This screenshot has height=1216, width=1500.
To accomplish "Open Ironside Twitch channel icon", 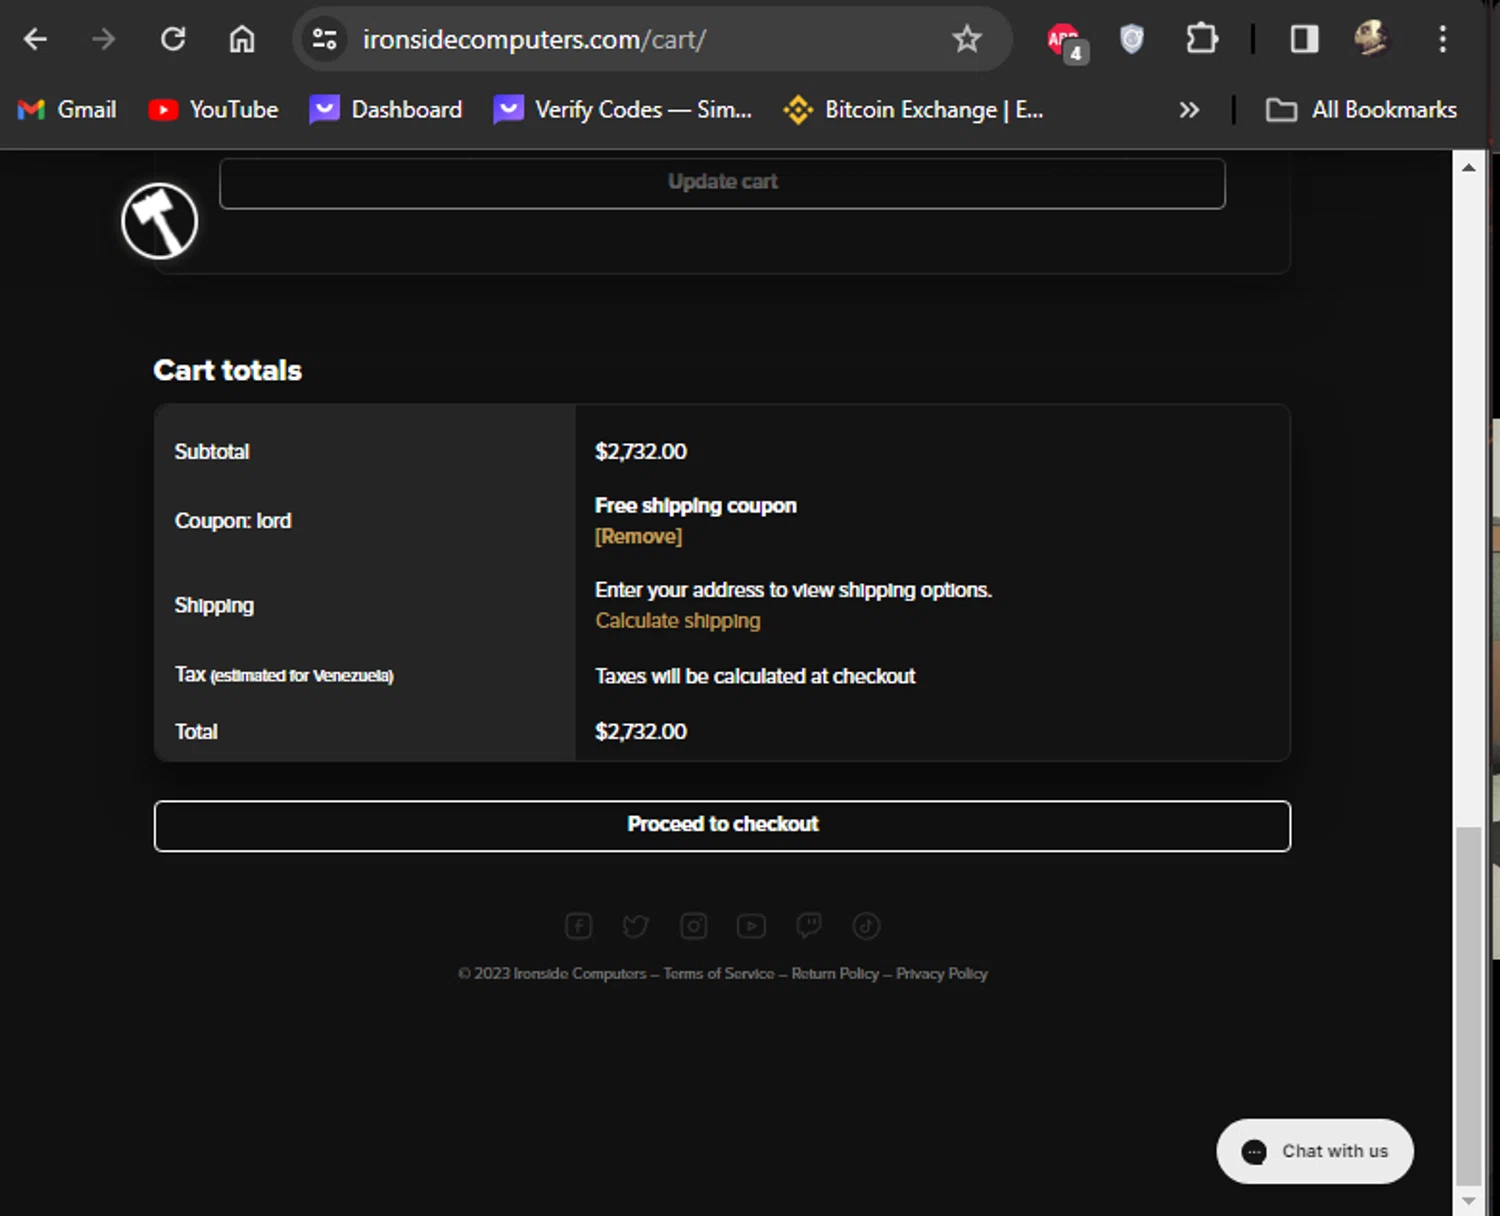I will coord(809,926).
